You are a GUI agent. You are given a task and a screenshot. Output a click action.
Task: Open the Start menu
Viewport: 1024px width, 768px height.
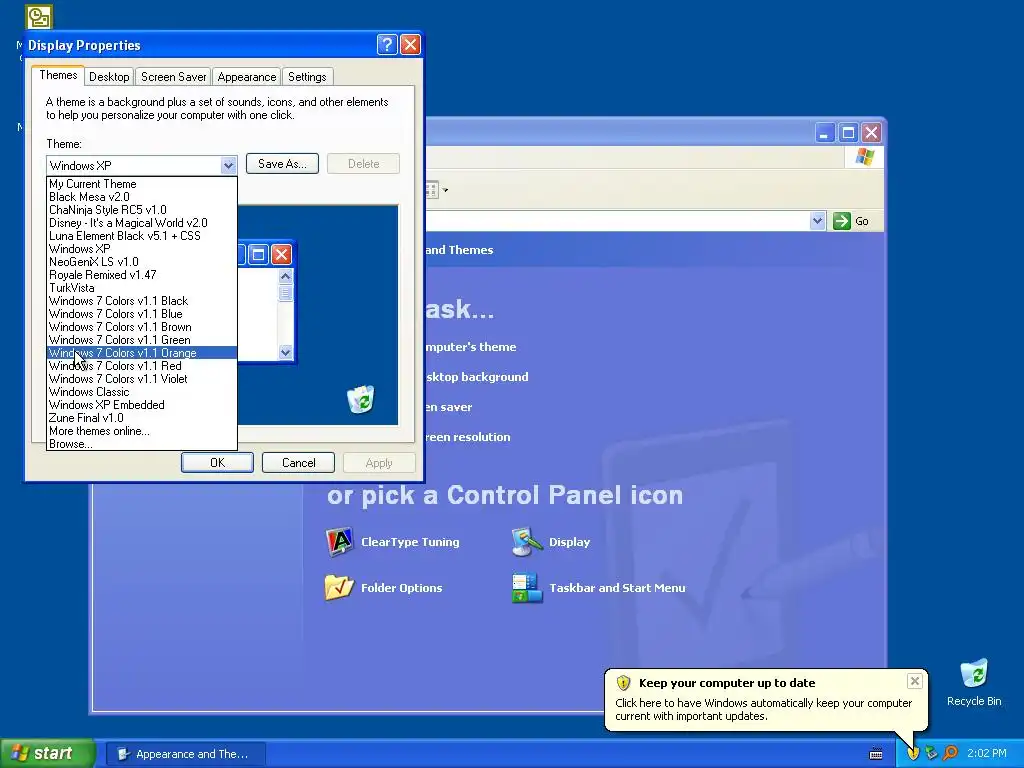(x=47, y=753)
